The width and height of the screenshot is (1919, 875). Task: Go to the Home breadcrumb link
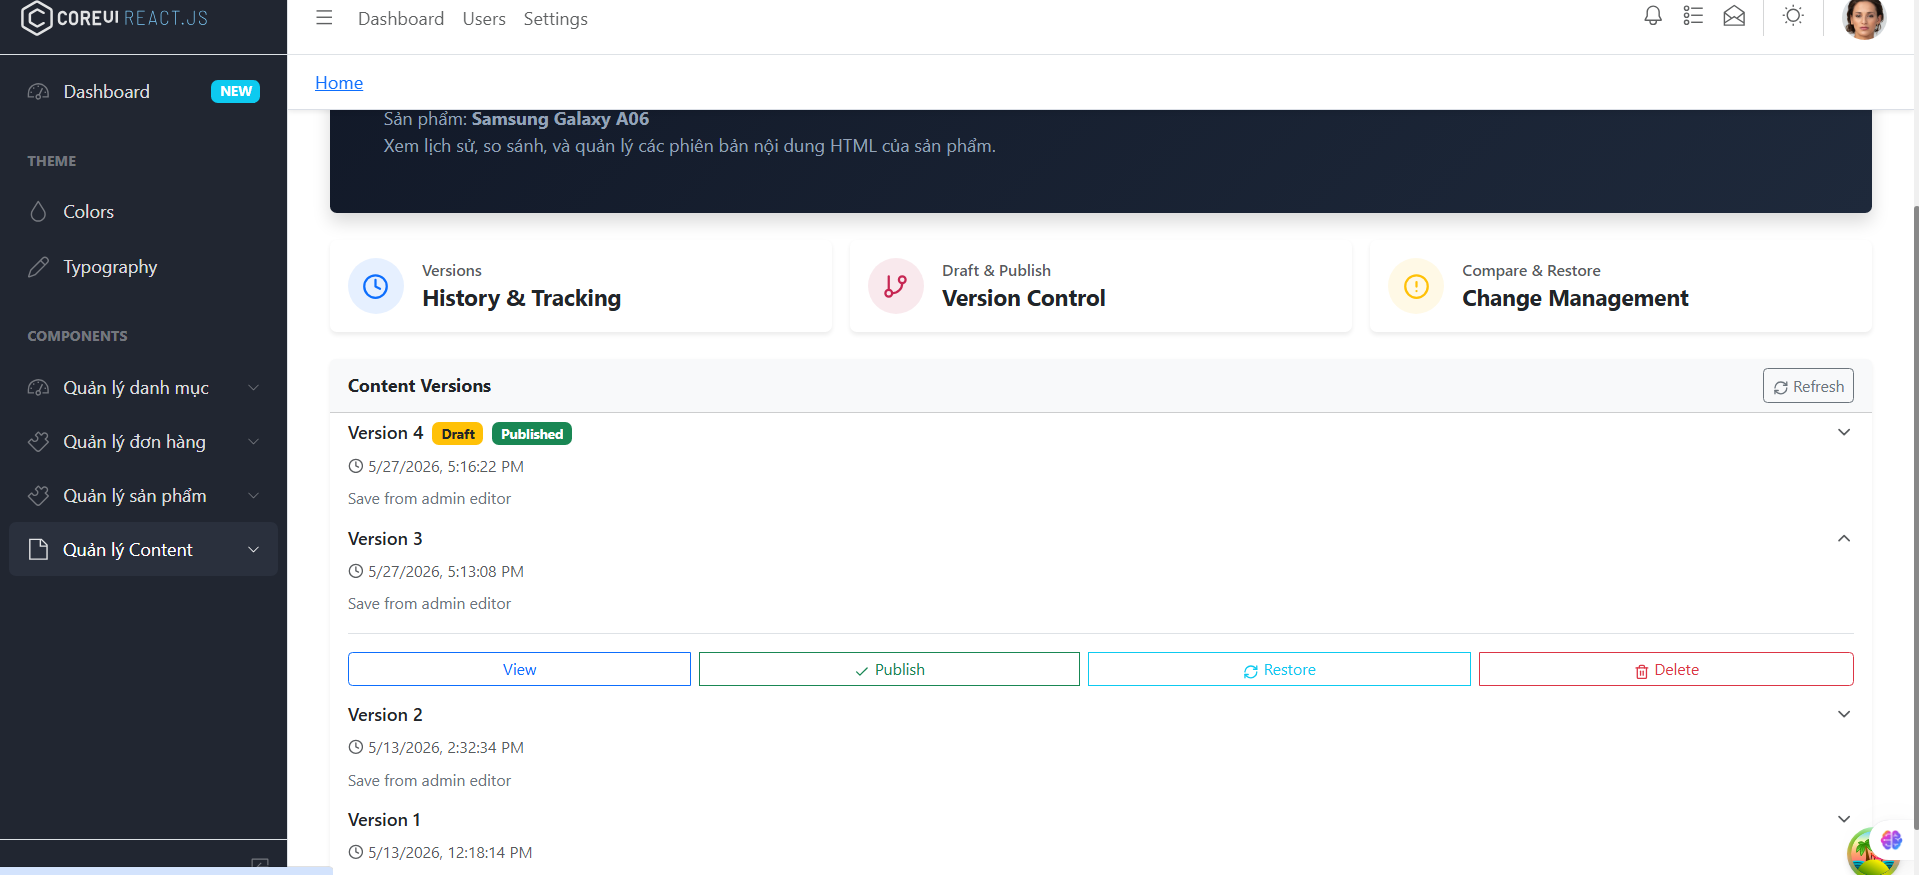(x=339, y=83)
